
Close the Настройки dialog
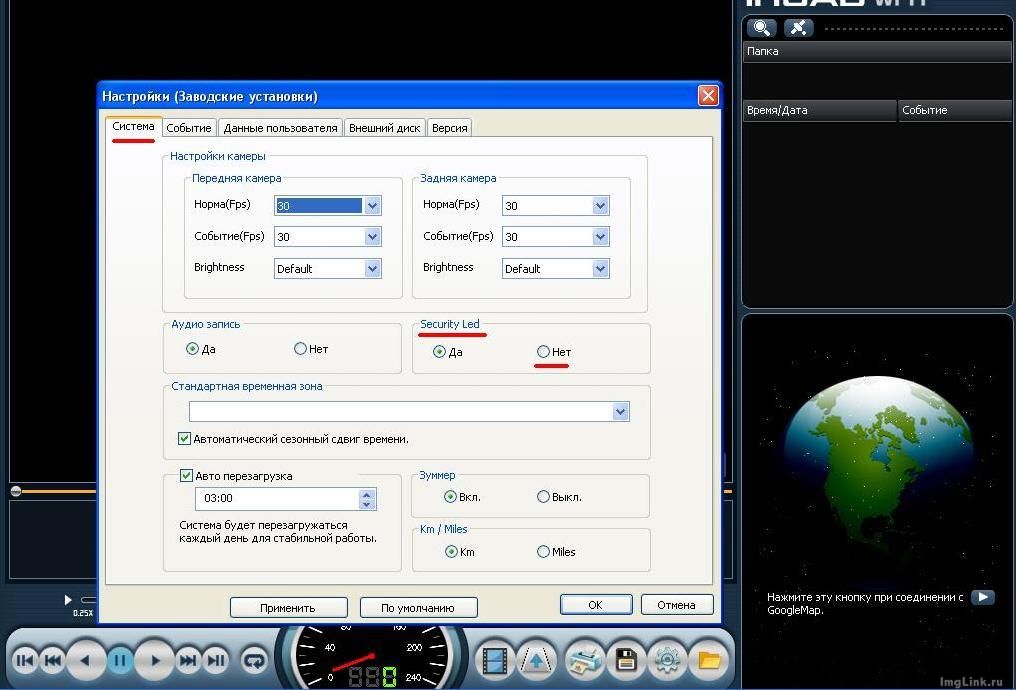tap(708, 96)
